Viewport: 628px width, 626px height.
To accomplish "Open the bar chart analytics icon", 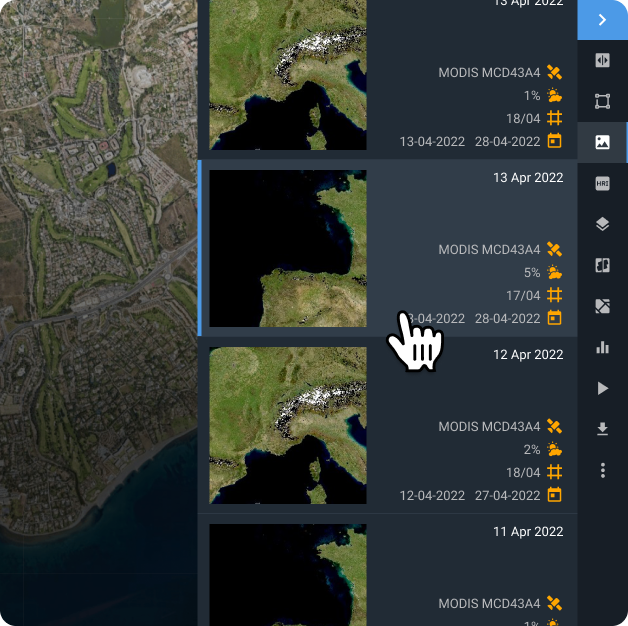I will 602,347.
